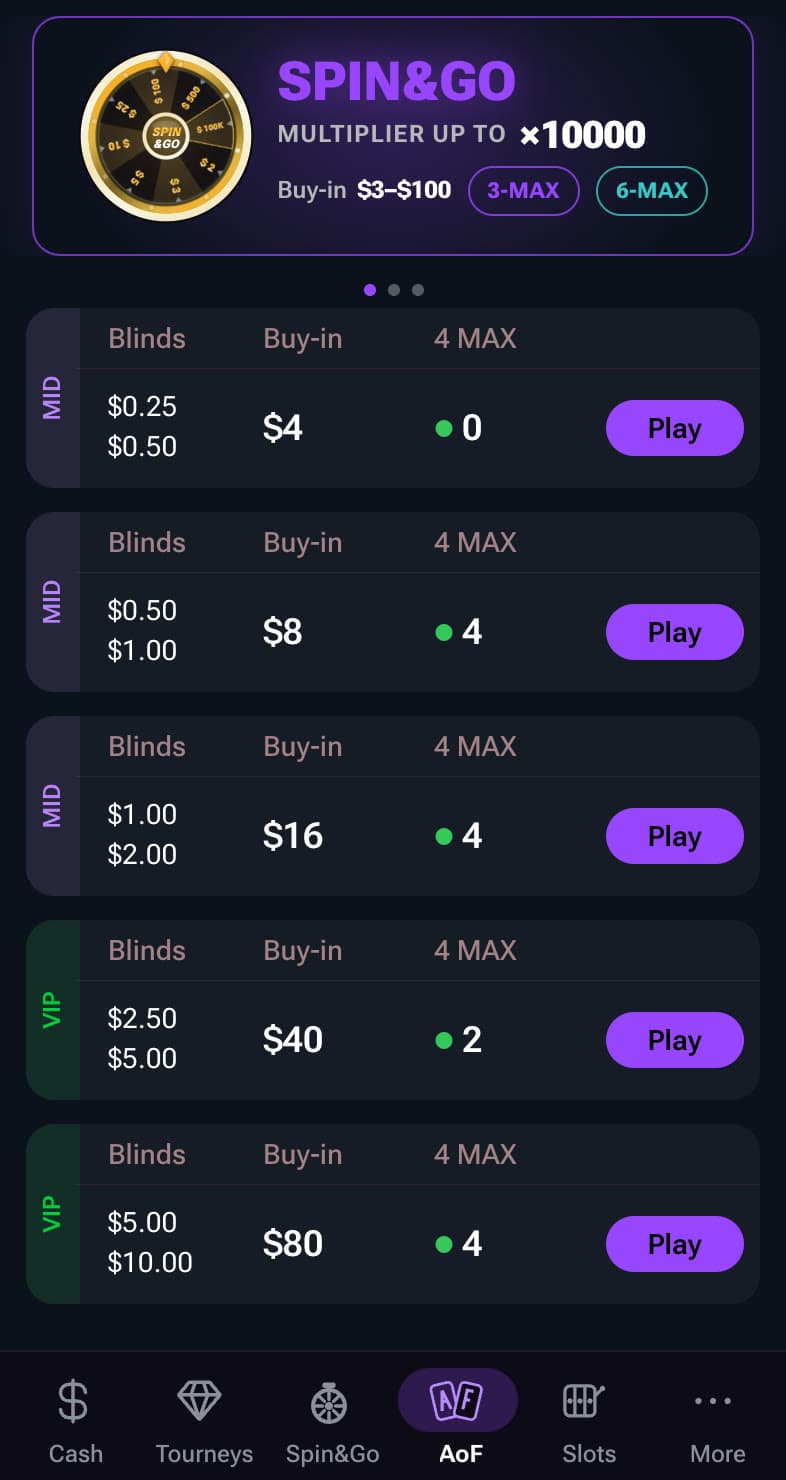Play the $80 VIP table
Screen dimensions: 786x1480
675,1244
